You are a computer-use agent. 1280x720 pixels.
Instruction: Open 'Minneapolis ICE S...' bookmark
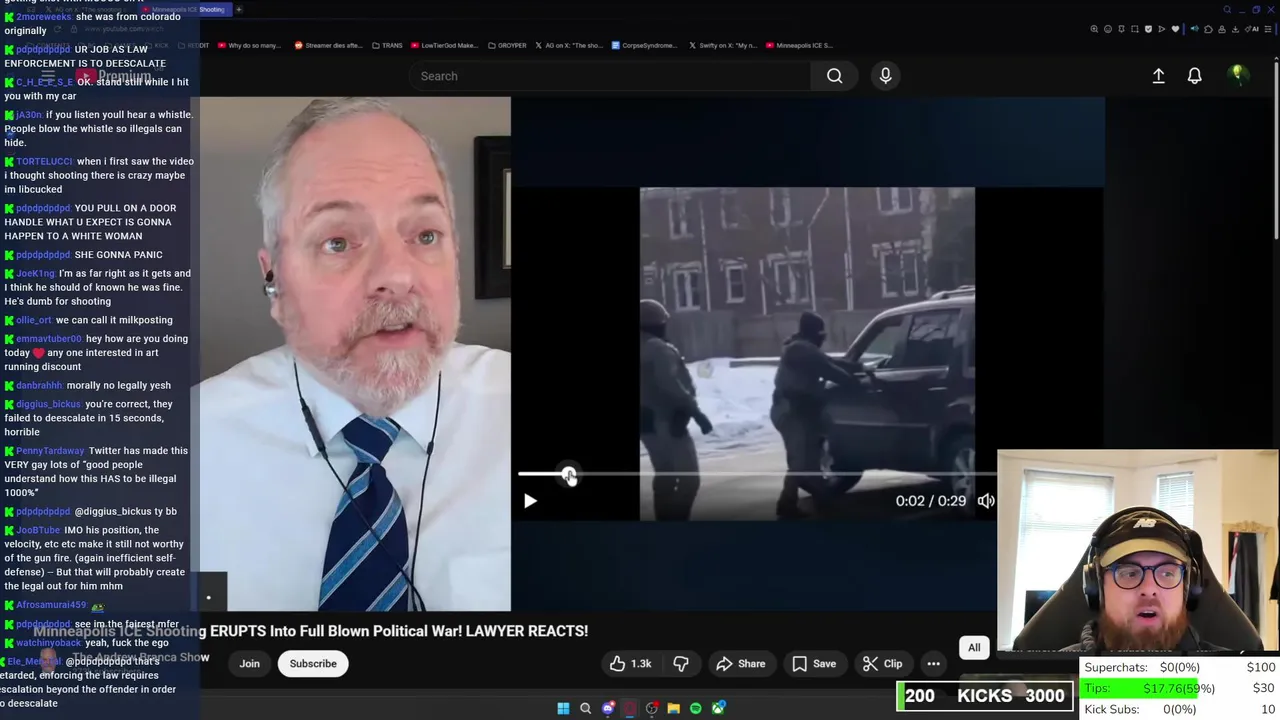[800, 45]
